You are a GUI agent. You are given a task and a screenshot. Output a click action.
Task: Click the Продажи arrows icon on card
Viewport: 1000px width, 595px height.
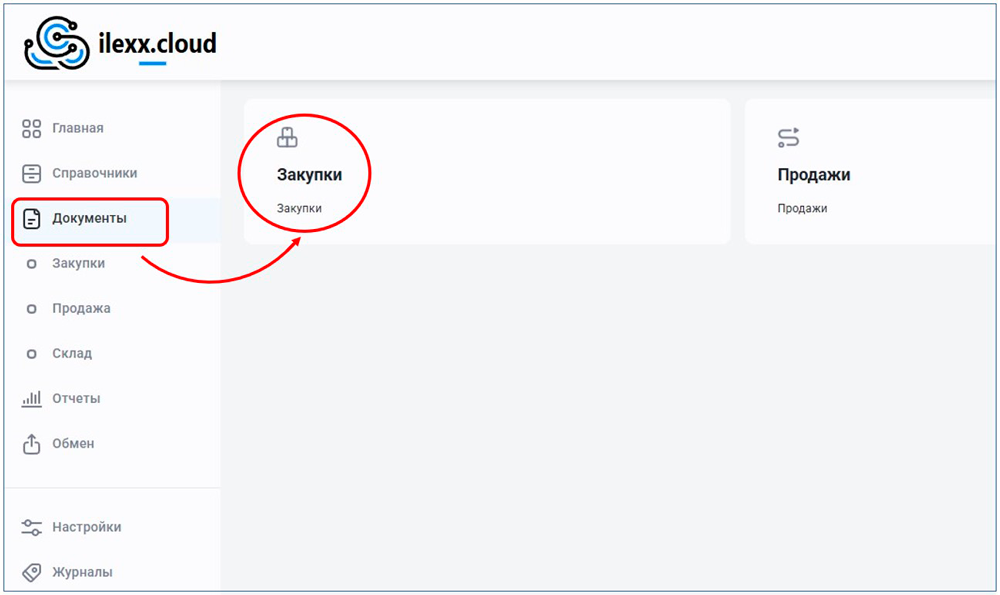pyautogui.click(x=788, y=138)
